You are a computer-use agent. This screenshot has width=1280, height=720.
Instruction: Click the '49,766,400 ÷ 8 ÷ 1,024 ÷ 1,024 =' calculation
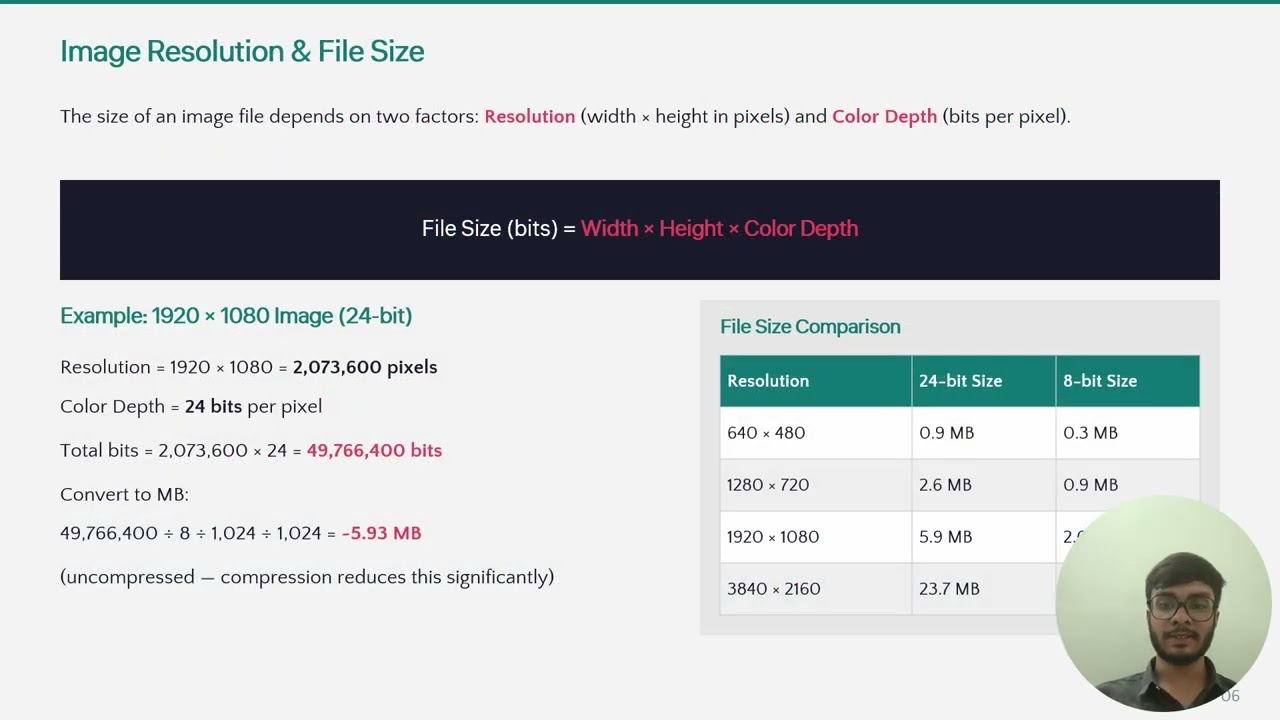[x=198, y=533]
